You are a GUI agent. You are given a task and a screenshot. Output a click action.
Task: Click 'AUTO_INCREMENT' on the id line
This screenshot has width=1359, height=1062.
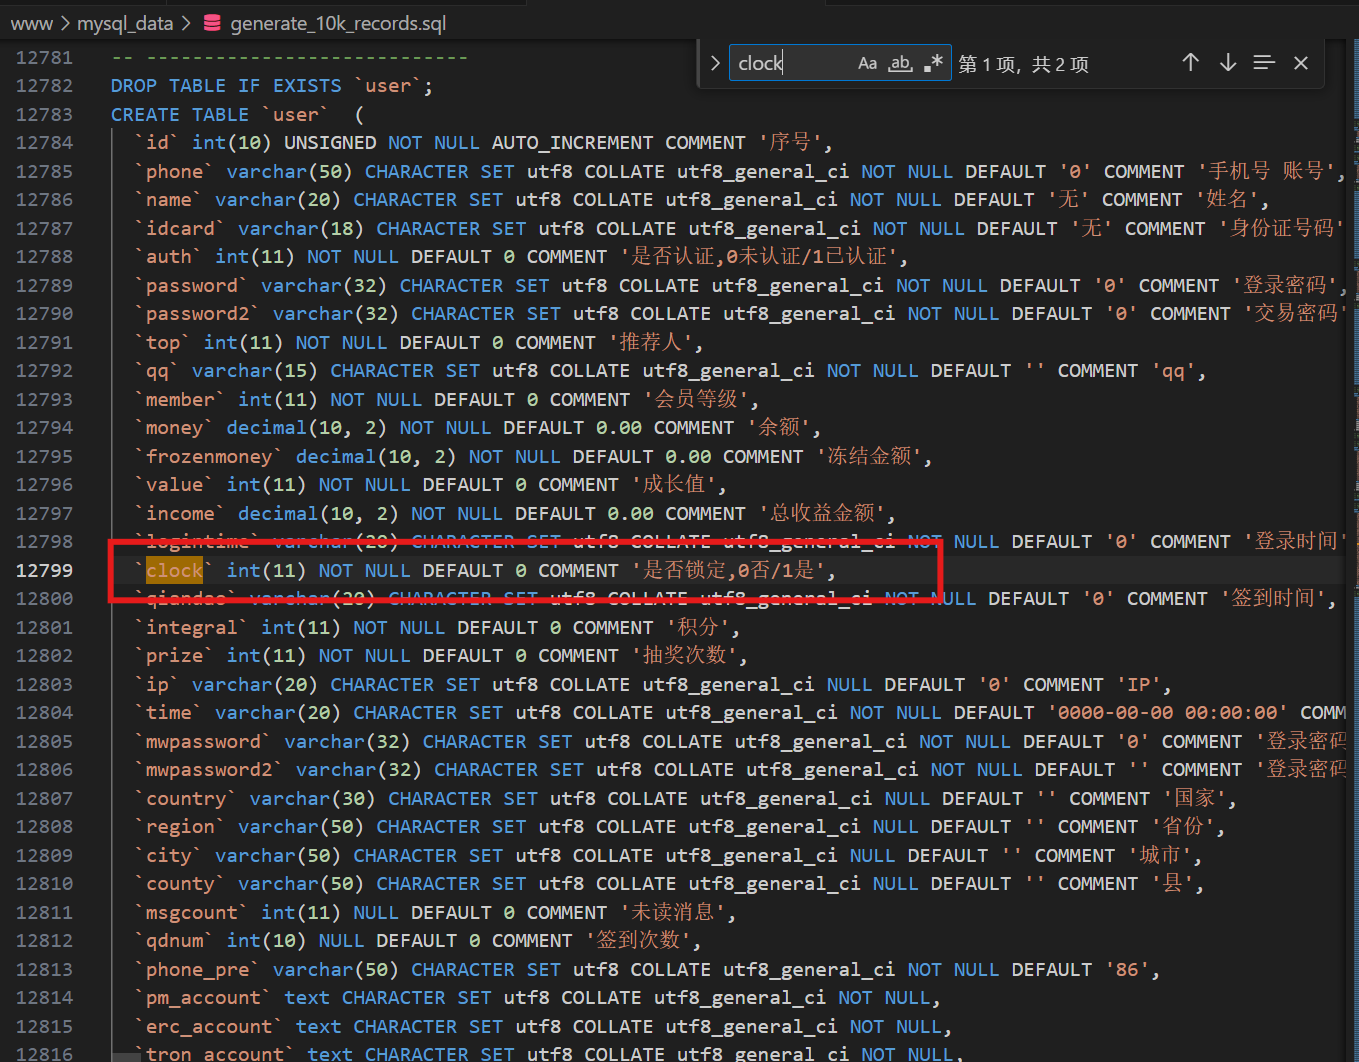(572, 143)
